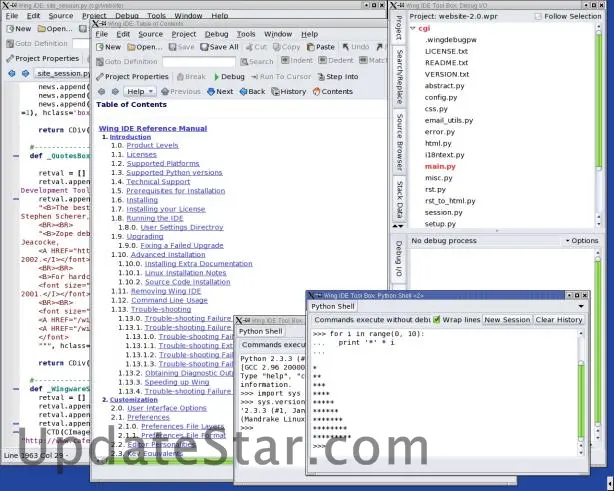Image resolution: width=614 pixels, height=491 pixels.
Task: Open Options dropdown in Debug I/O panel
Action: pos(582,241)
